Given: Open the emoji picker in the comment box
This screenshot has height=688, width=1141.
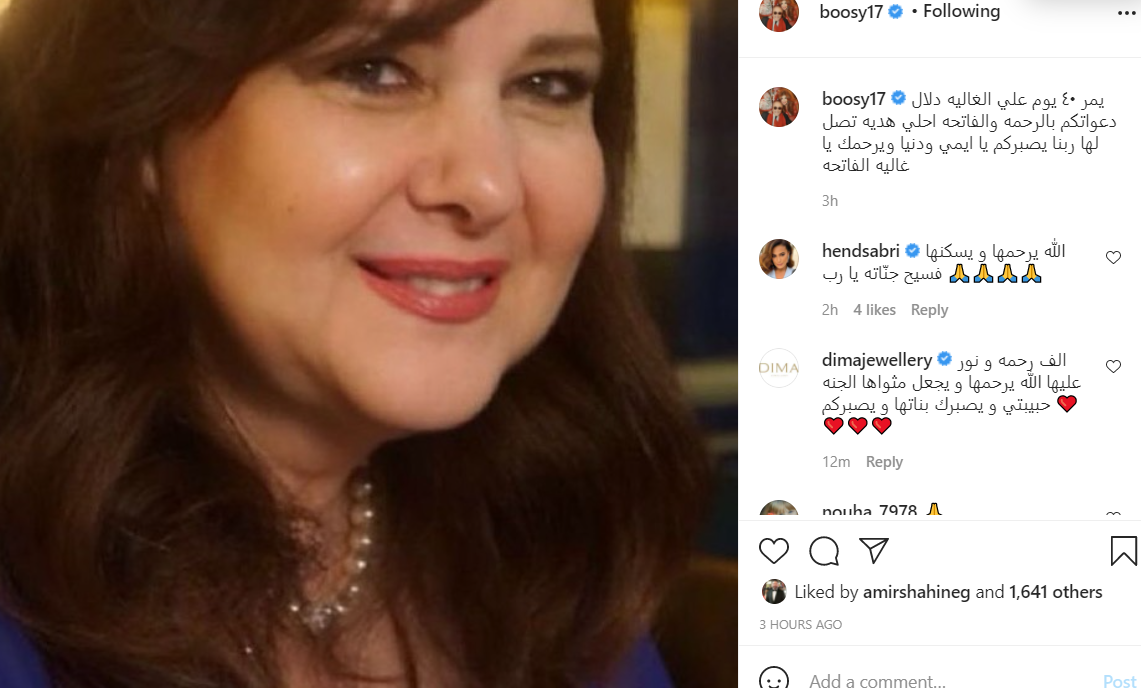Looking at the screenshot, I should (x=774, y=680).
